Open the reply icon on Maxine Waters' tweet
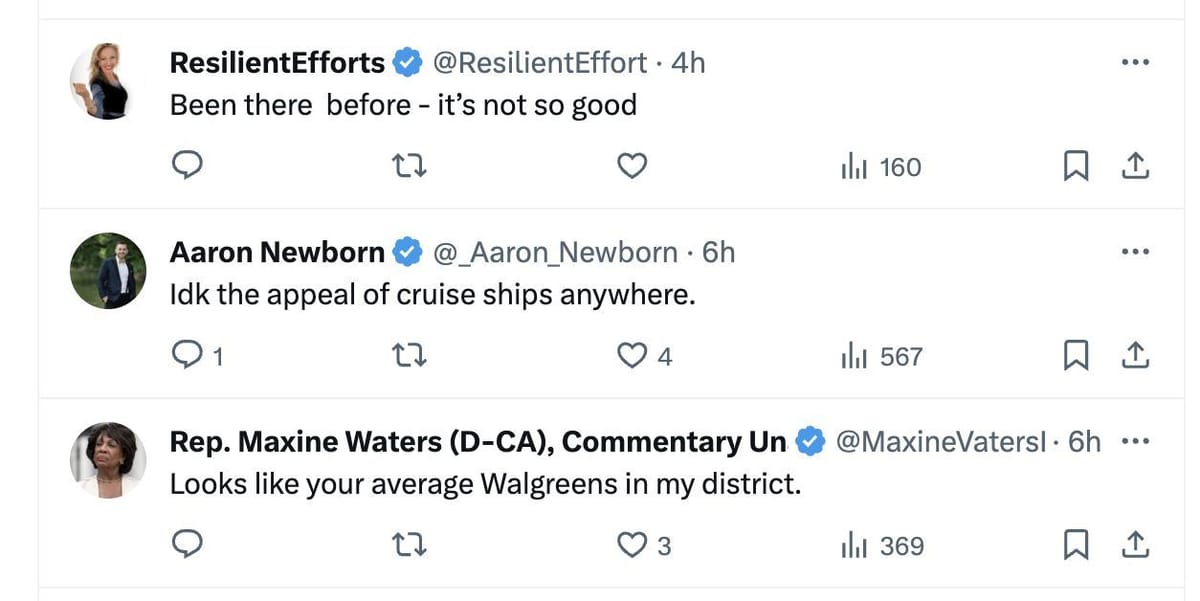The width and height of the screenshot is (1200, 601). click(x=187, y=545)
